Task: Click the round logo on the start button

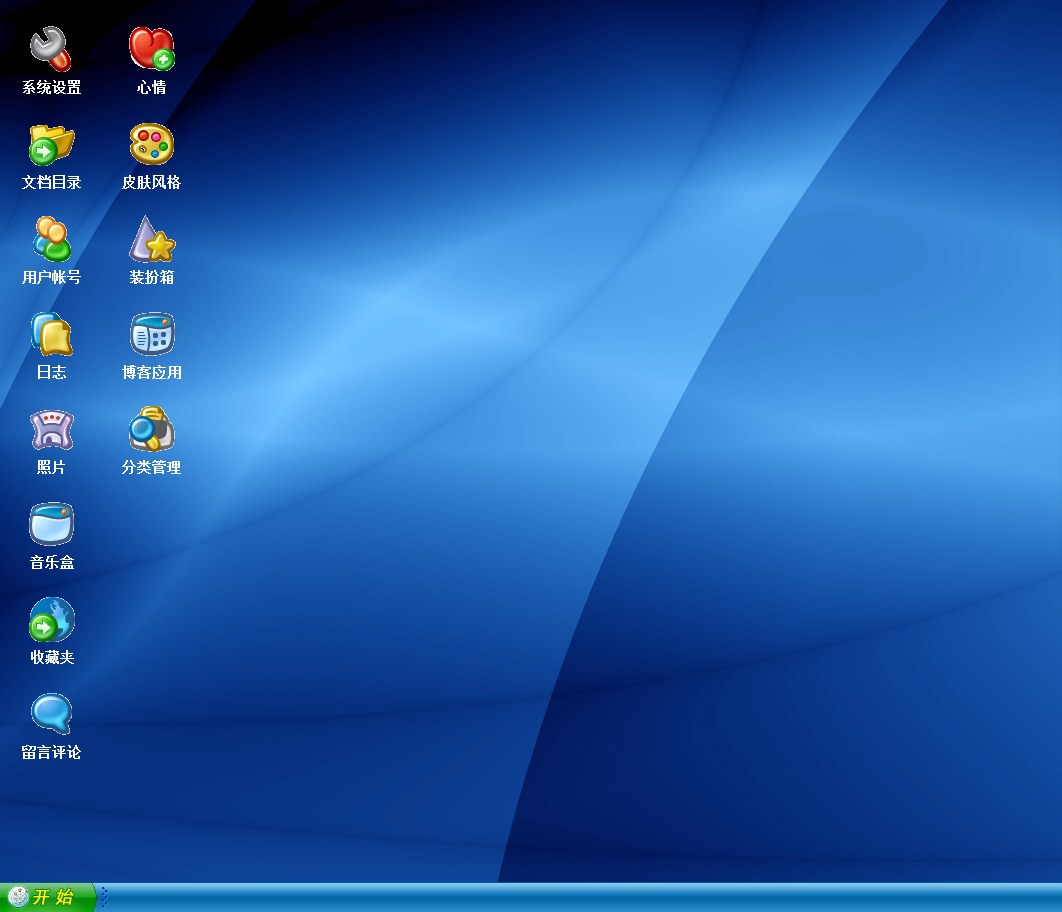Action: [18, 897]
